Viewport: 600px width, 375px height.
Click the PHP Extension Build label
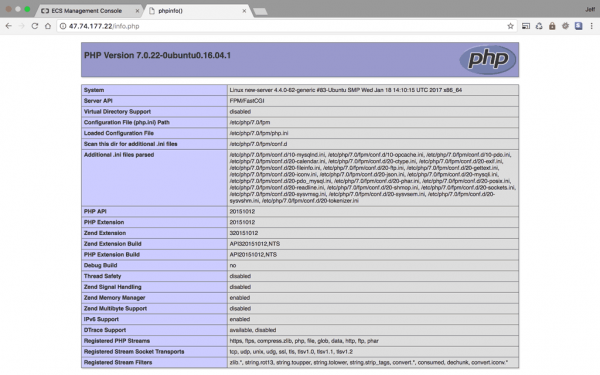pyautogui.click(x=112, y=254)
